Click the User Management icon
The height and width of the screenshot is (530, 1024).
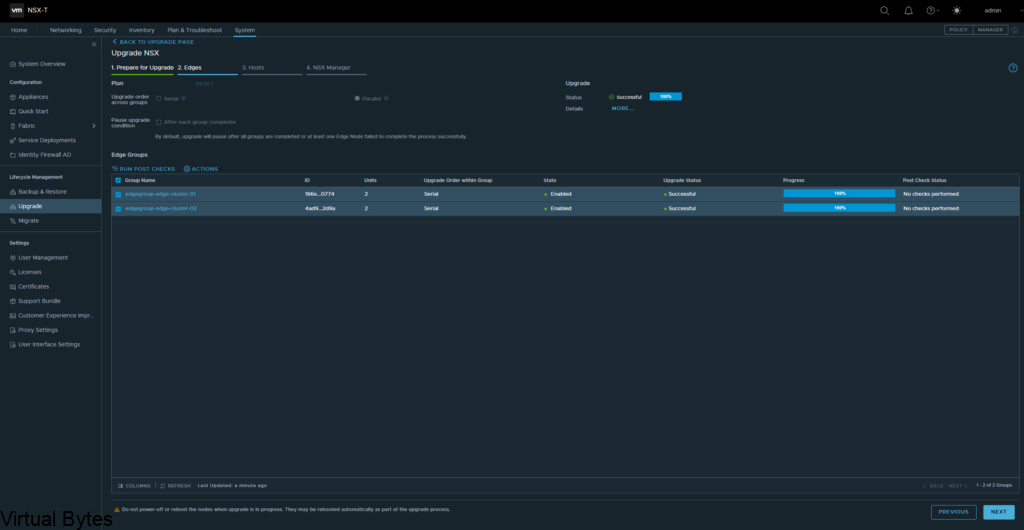[13, 258]
